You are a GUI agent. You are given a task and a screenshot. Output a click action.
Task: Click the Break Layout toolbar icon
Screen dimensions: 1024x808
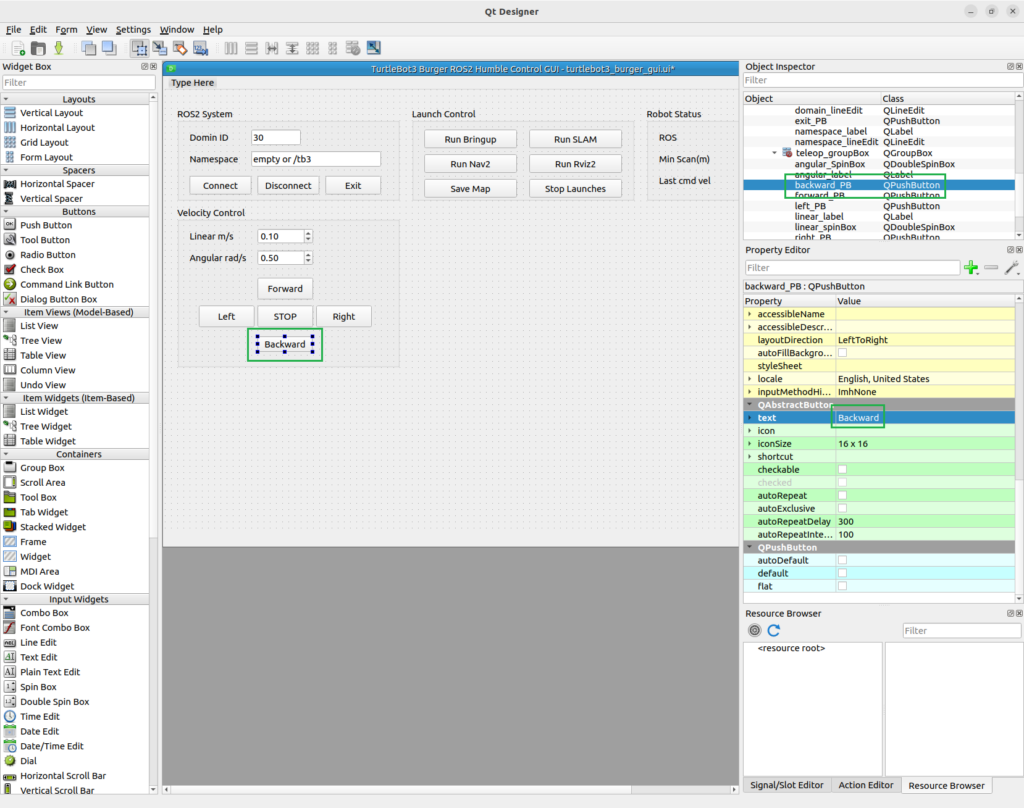353,48
